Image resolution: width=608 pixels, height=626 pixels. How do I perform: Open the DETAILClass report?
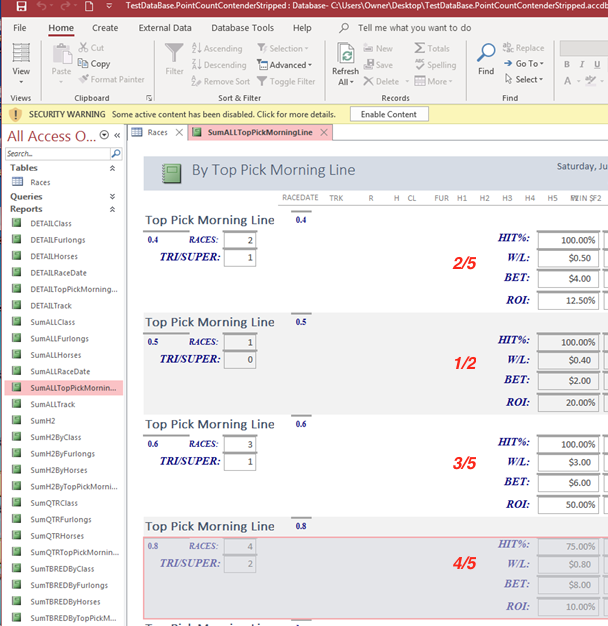click(x=51, y=224)
